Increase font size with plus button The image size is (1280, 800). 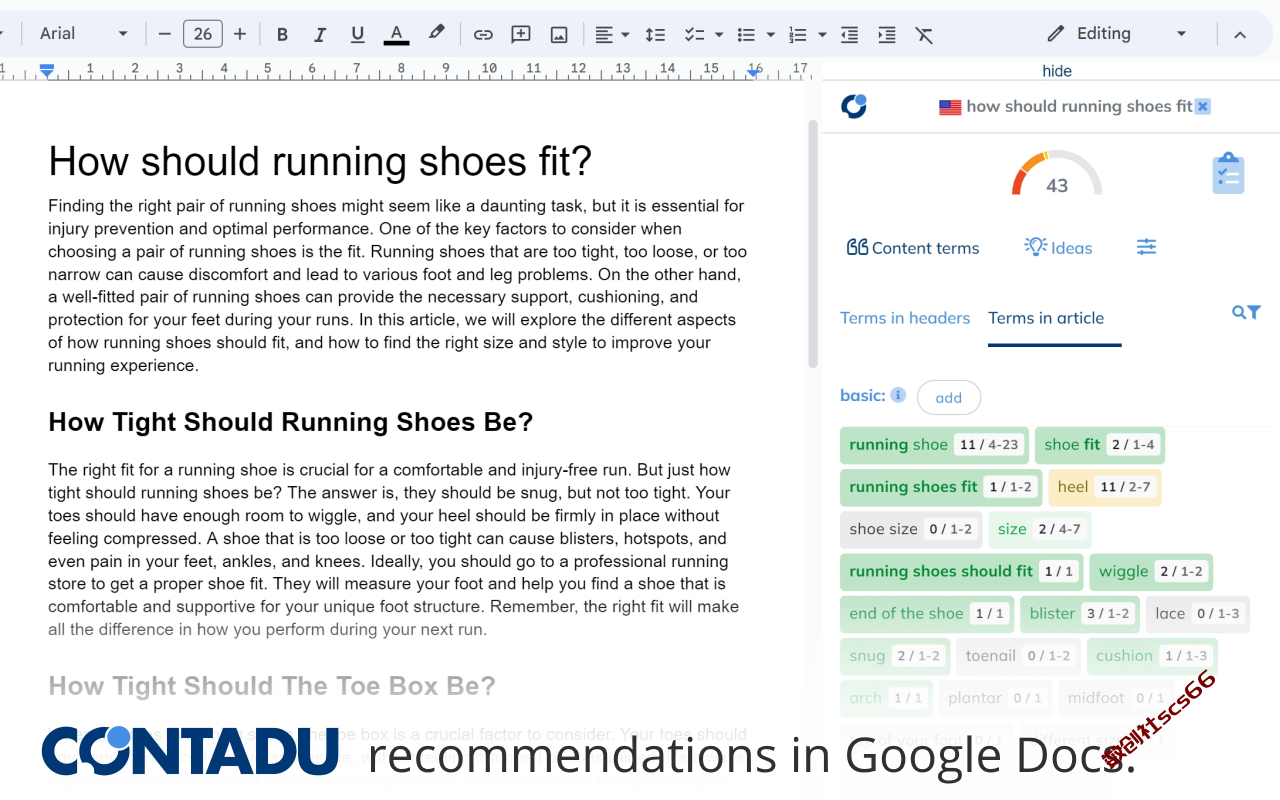240,34
